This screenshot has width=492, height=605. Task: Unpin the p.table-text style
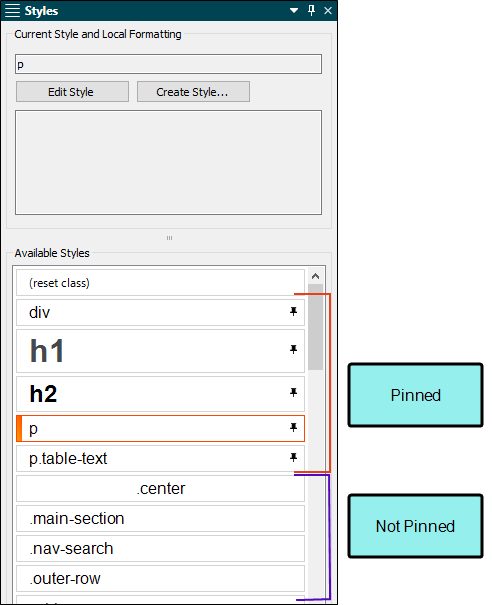coord(294,458)
